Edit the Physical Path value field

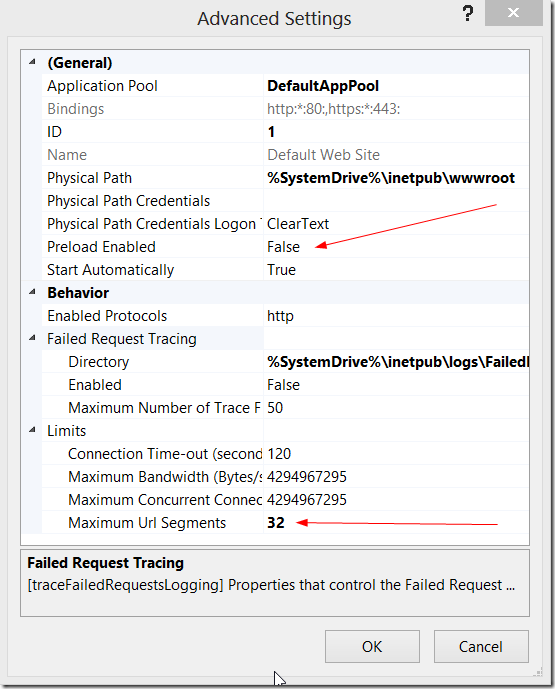[396, 178]
